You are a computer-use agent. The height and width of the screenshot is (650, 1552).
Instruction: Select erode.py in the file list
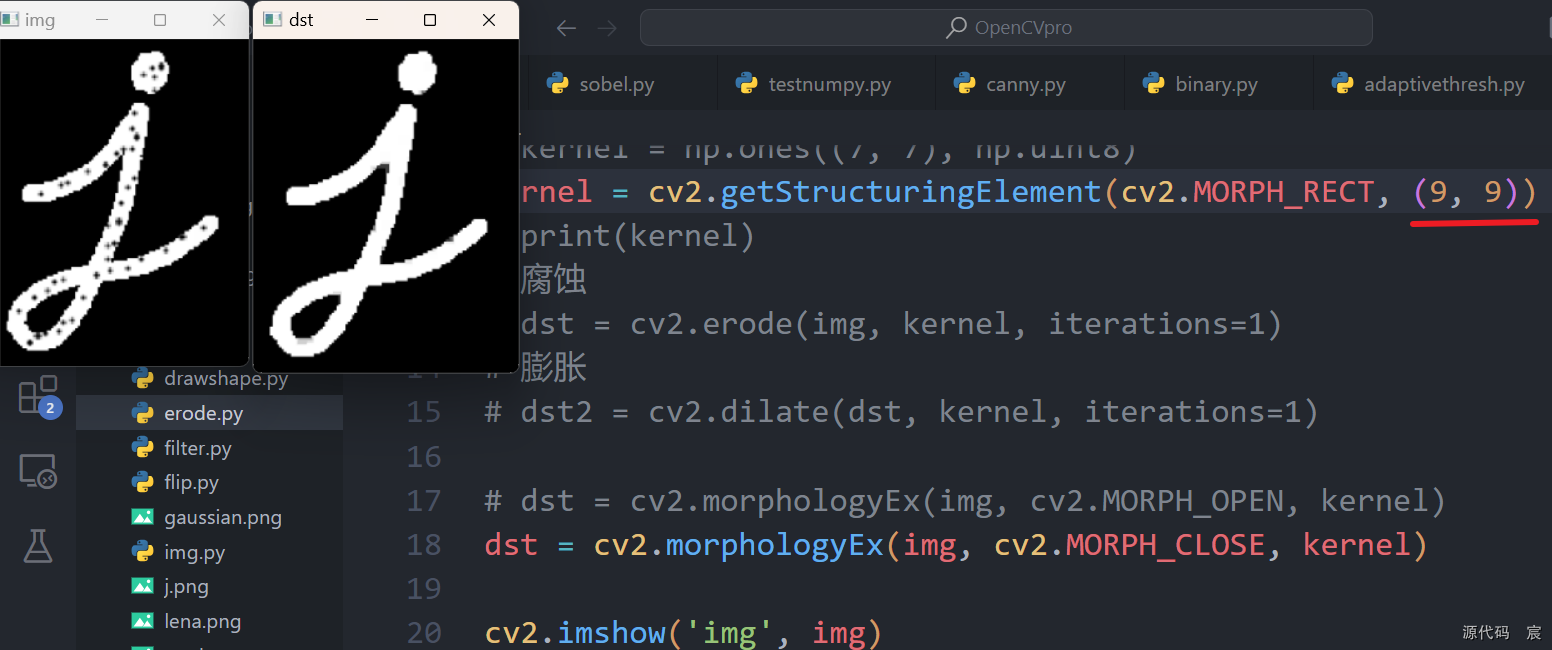coord(210,413)
